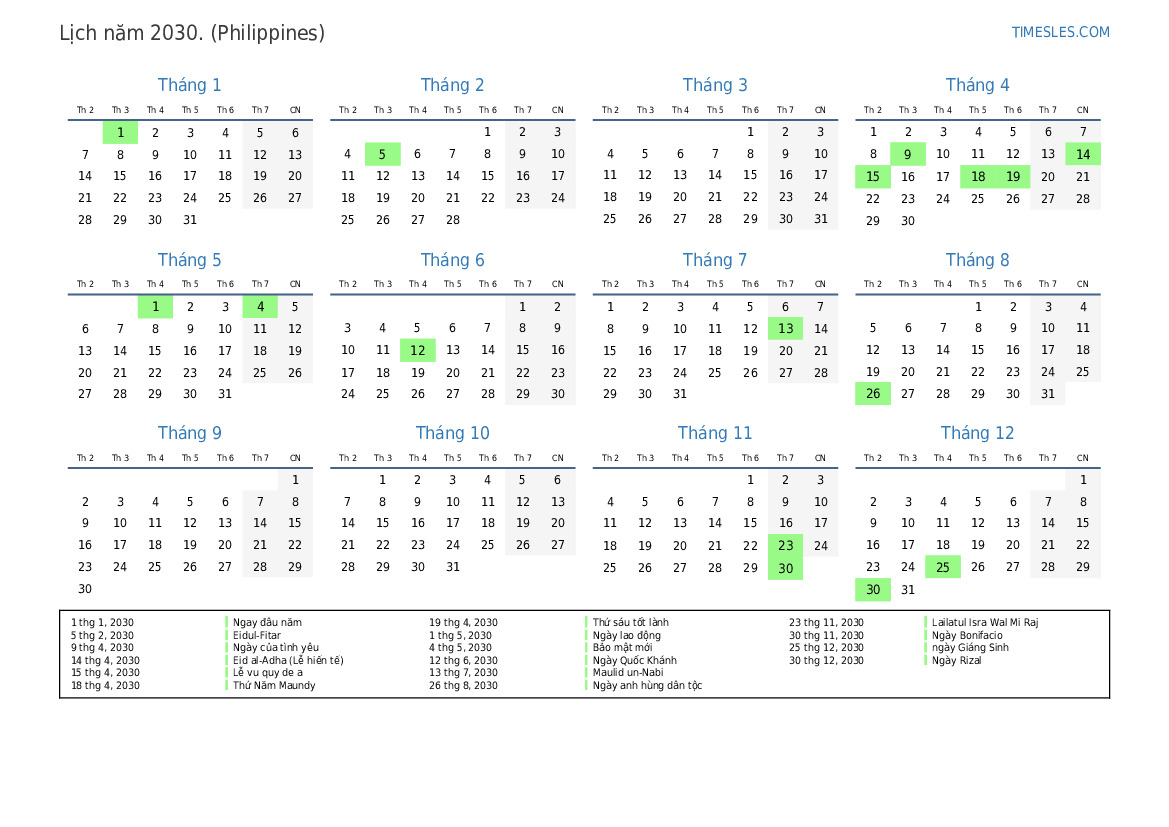Screen dimensions: 1169x827
Task: Click the Tháng 10 month title
Action: click(453, 433)
